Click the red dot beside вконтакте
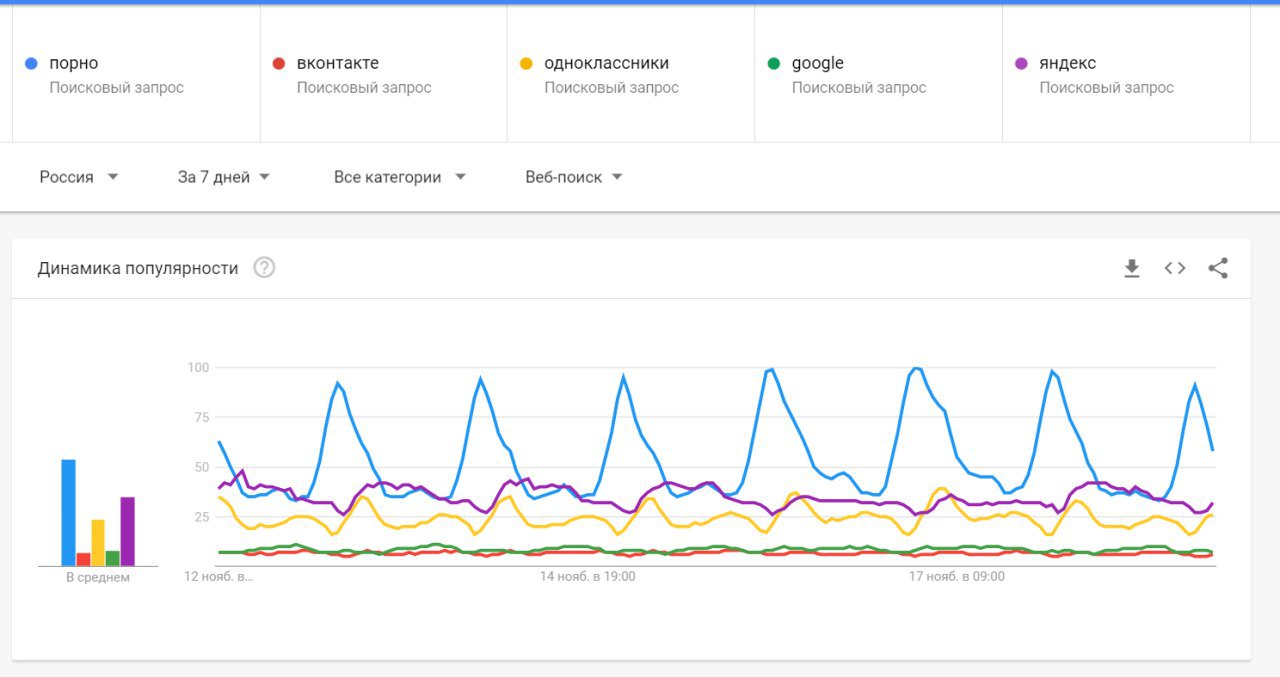The image size is (1280, 677). point(279,64)
